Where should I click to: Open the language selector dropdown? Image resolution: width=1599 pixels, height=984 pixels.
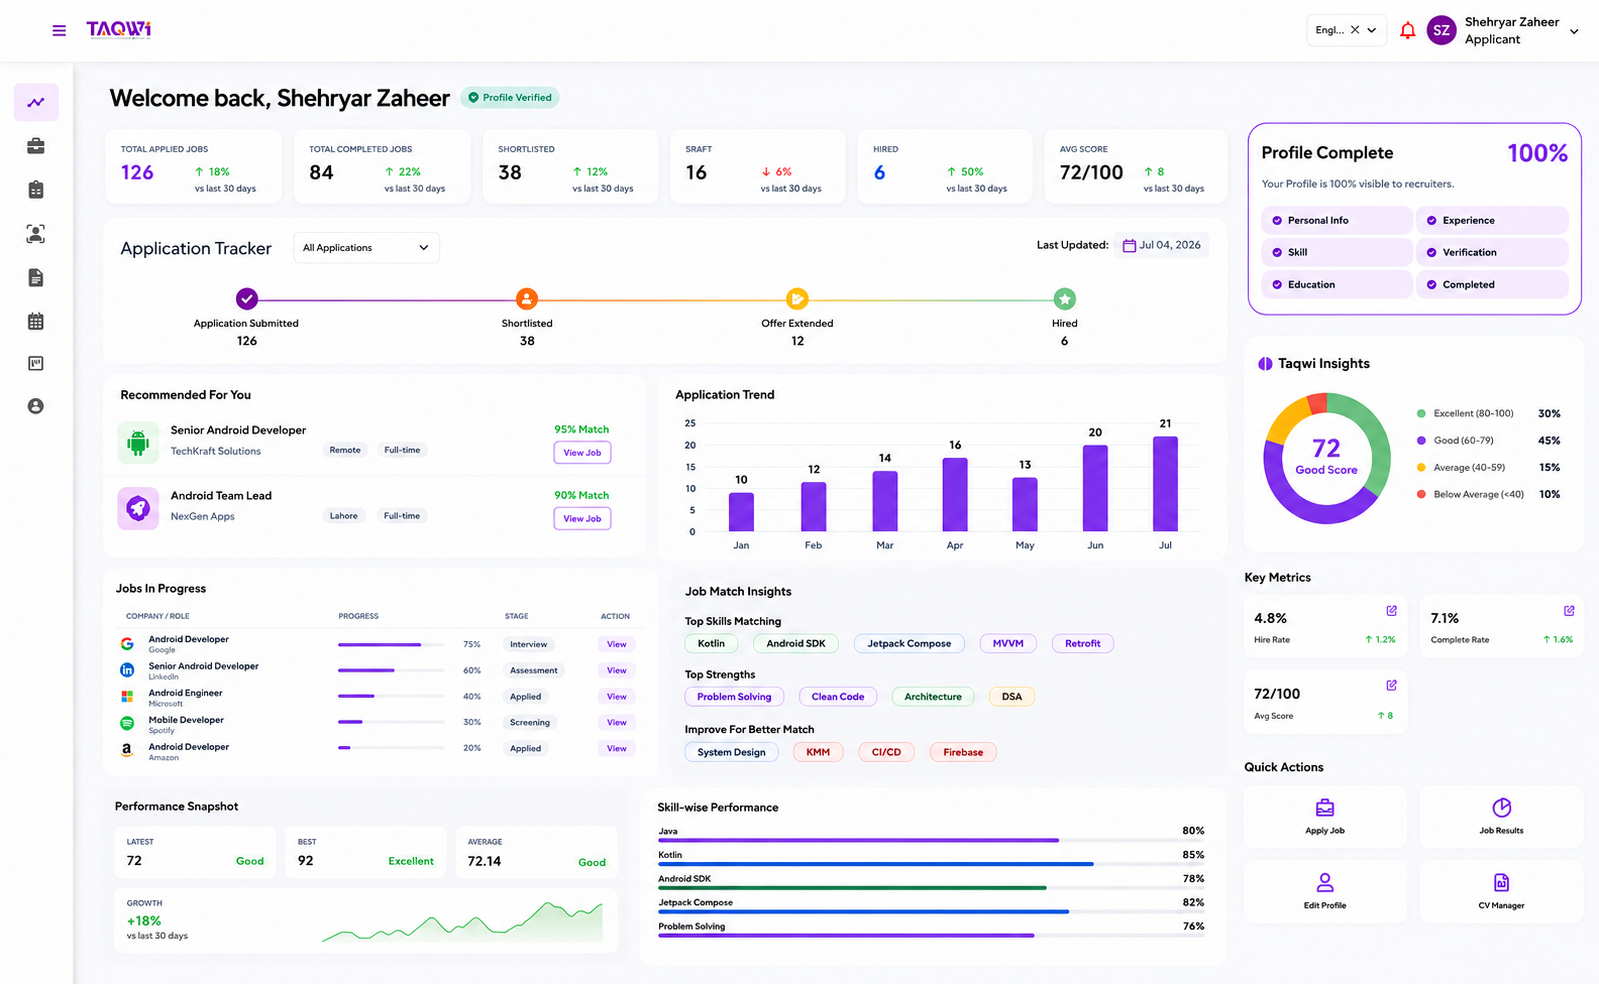(1372, 30)
